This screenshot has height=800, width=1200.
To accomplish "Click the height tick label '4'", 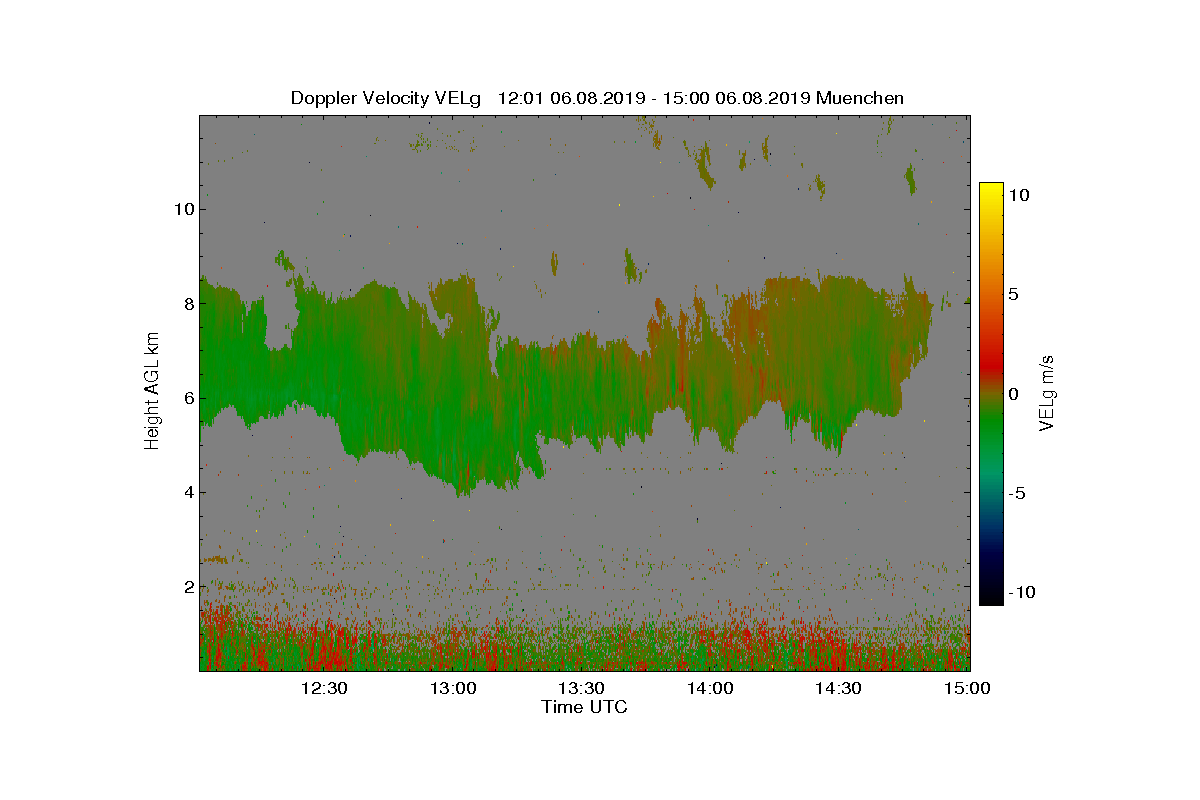I will click(x=187, y=492).
